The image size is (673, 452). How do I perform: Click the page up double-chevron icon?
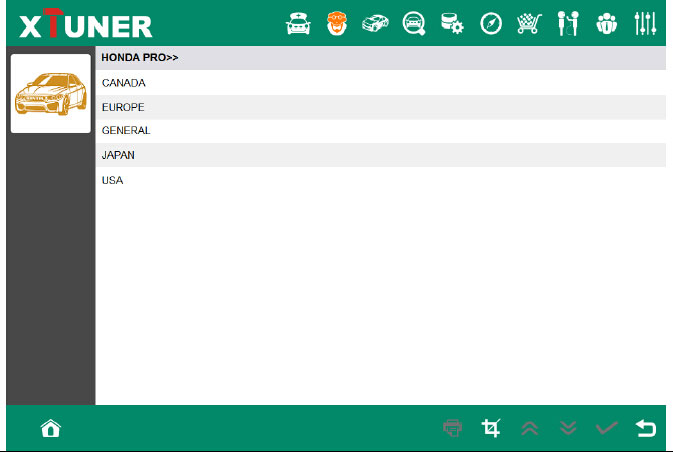530,428
